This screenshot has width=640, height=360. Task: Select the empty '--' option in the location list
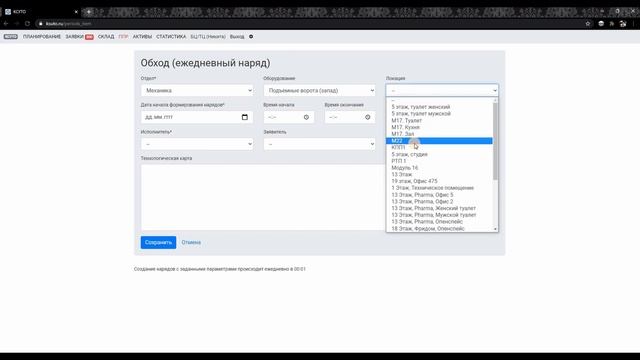click(x=439, y=100)
